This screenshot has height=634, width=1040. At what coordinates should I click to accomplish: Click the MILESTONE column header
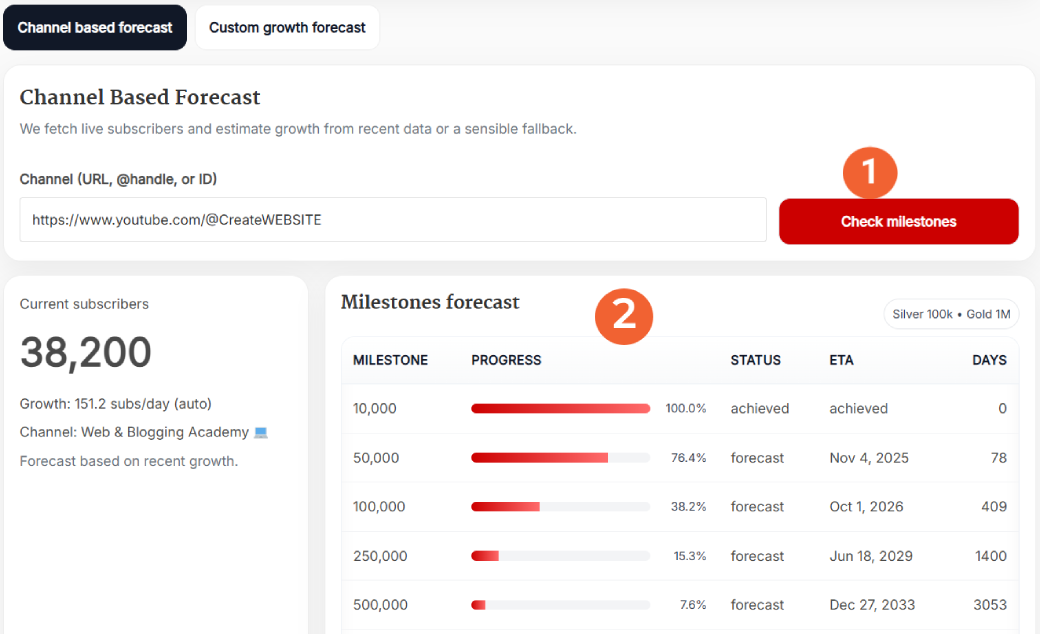point(390,360)
